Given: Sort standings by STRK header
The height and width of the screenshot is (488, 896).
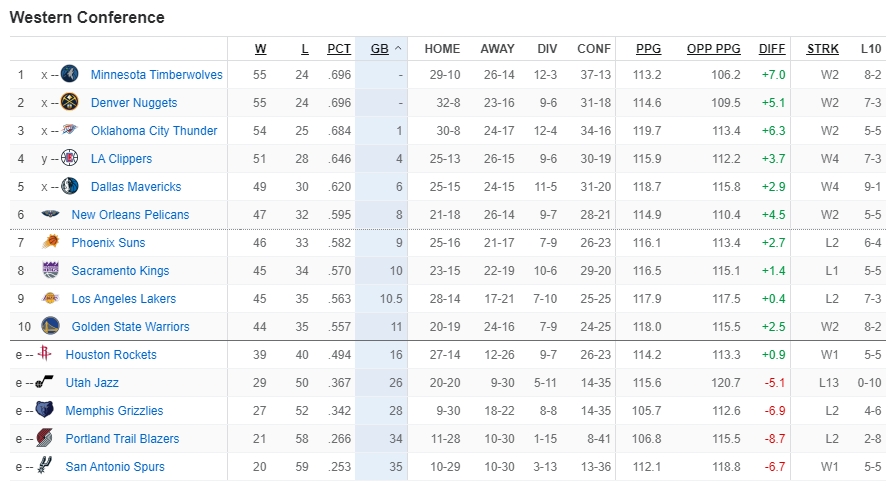Looking at the screenshot, I should (823, 48).
